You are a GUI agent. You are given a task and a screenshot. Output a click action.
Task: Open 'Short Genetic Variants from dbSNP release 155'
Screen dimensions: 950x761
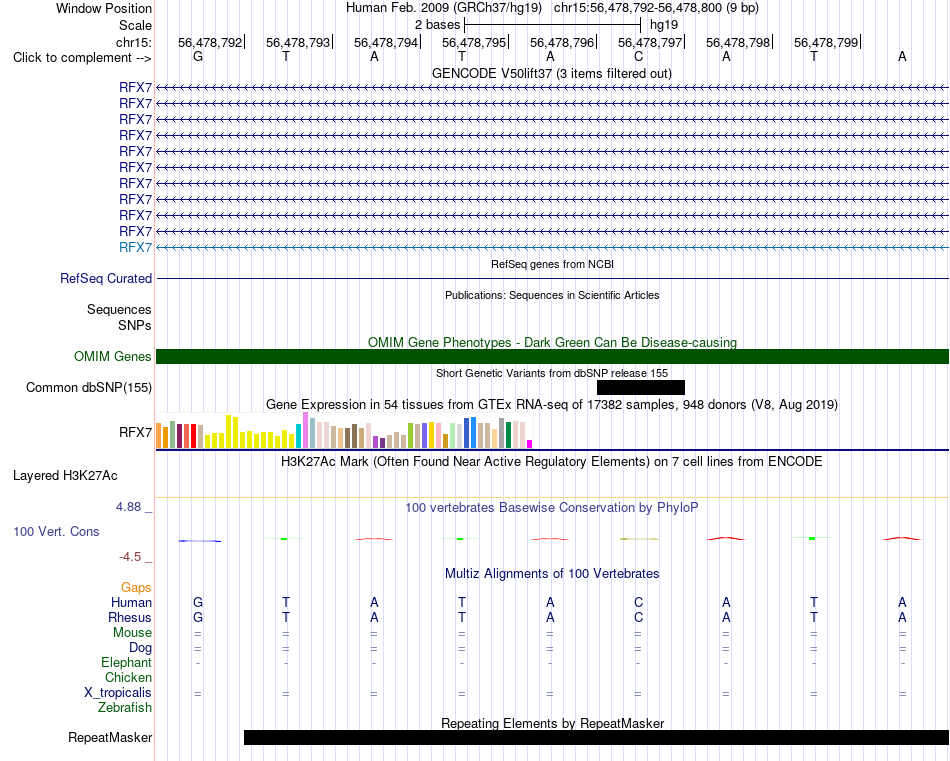pyautogui.click(x=552, y=373)
